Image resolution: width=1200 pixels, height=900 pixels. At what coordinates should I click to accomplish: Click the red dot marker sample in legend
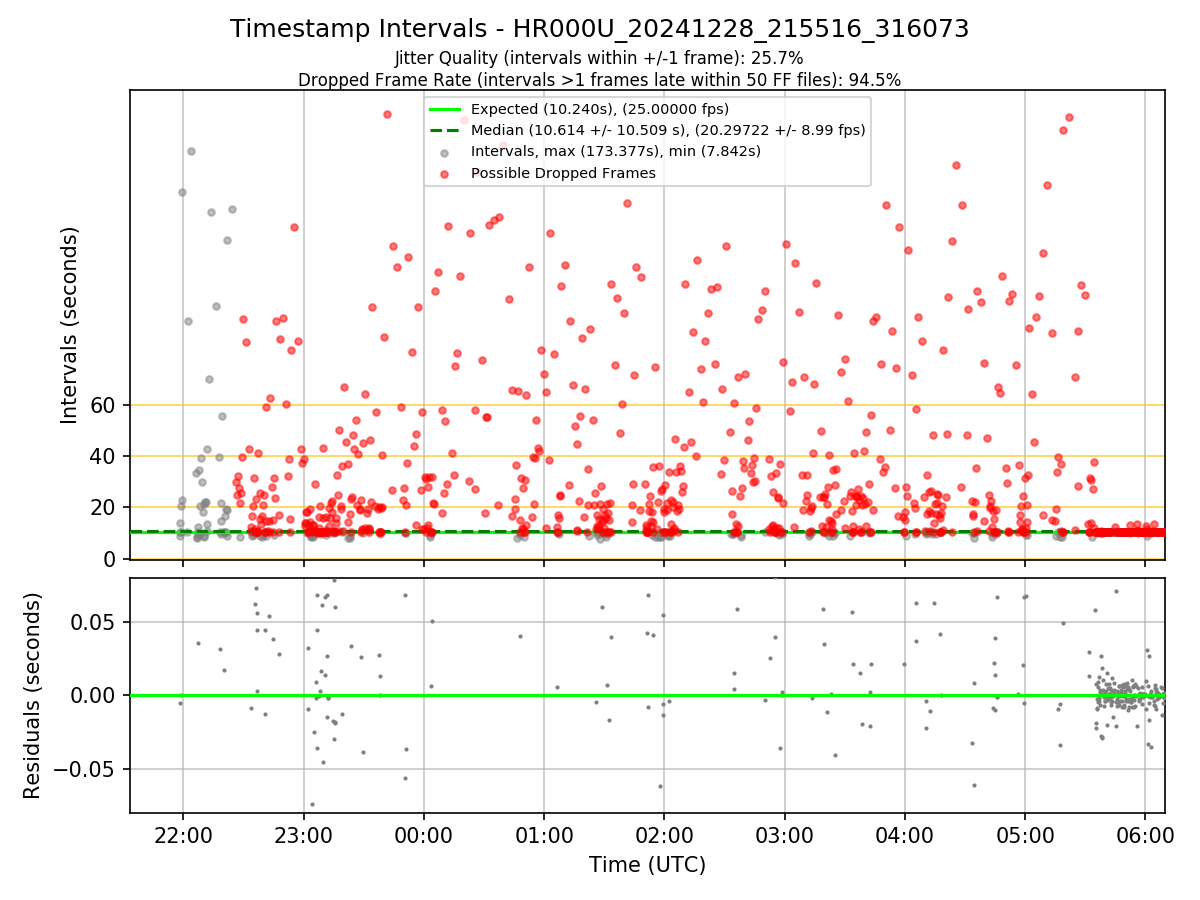[x=446, y=173]
